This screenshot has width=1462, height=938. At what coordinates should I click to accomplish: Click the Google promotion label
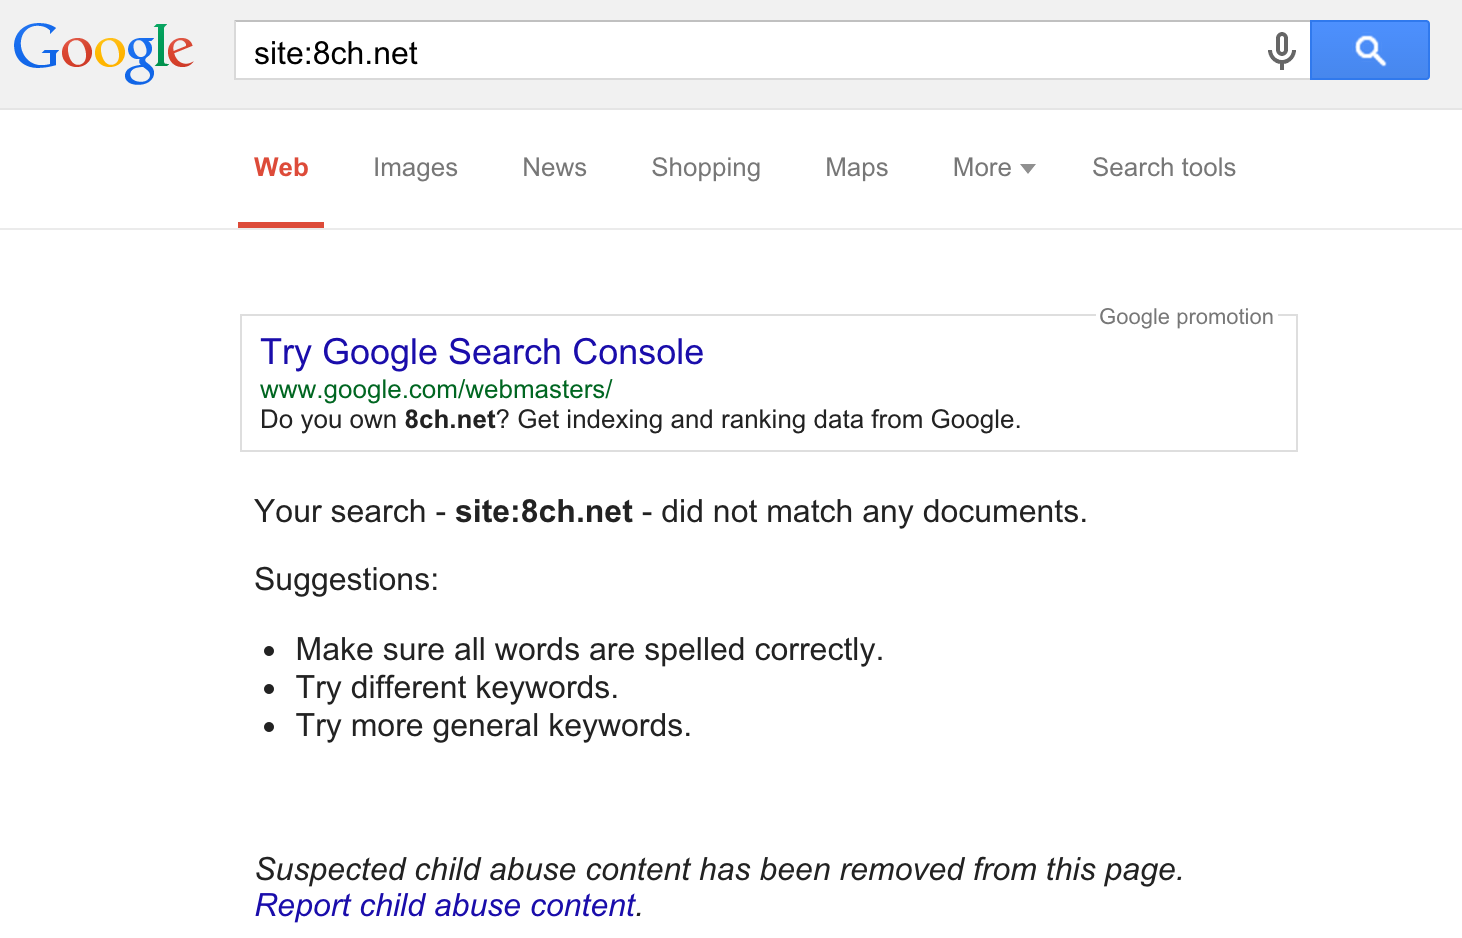1186,317
